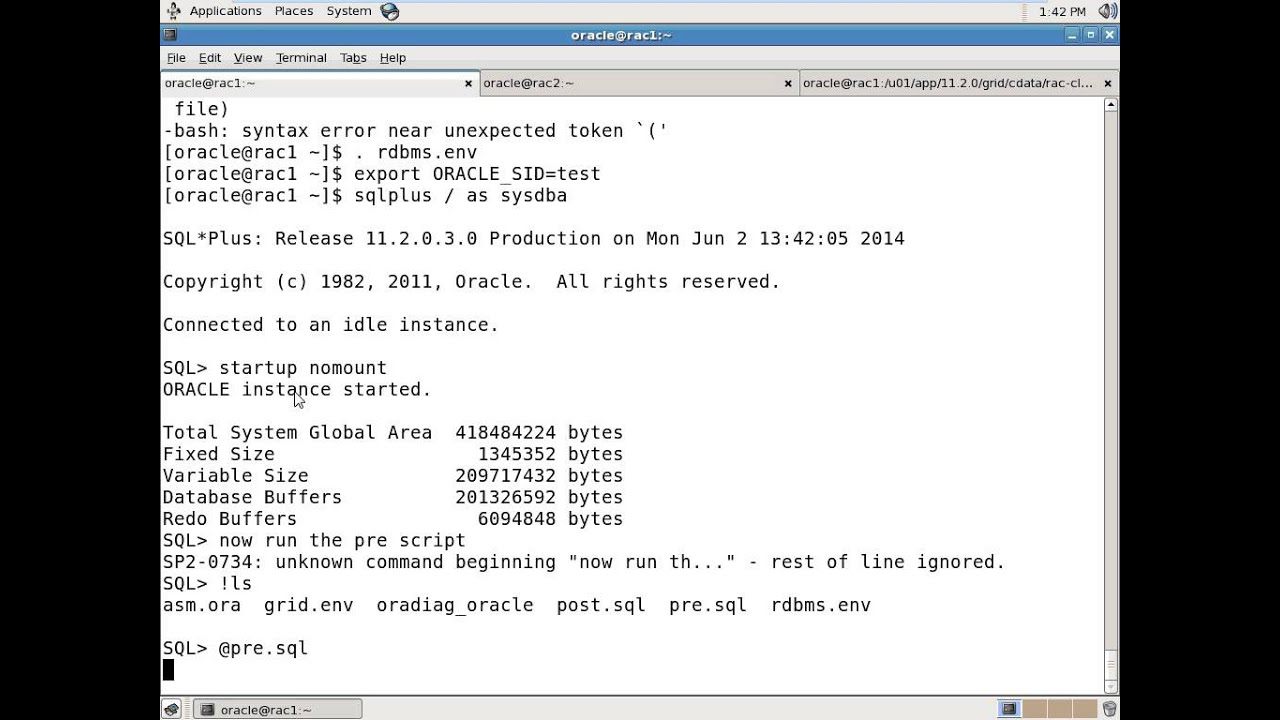The image size is (1280, 720).
Task: Click the terminal scrollbar thumb
Action: coord(1110,663)
